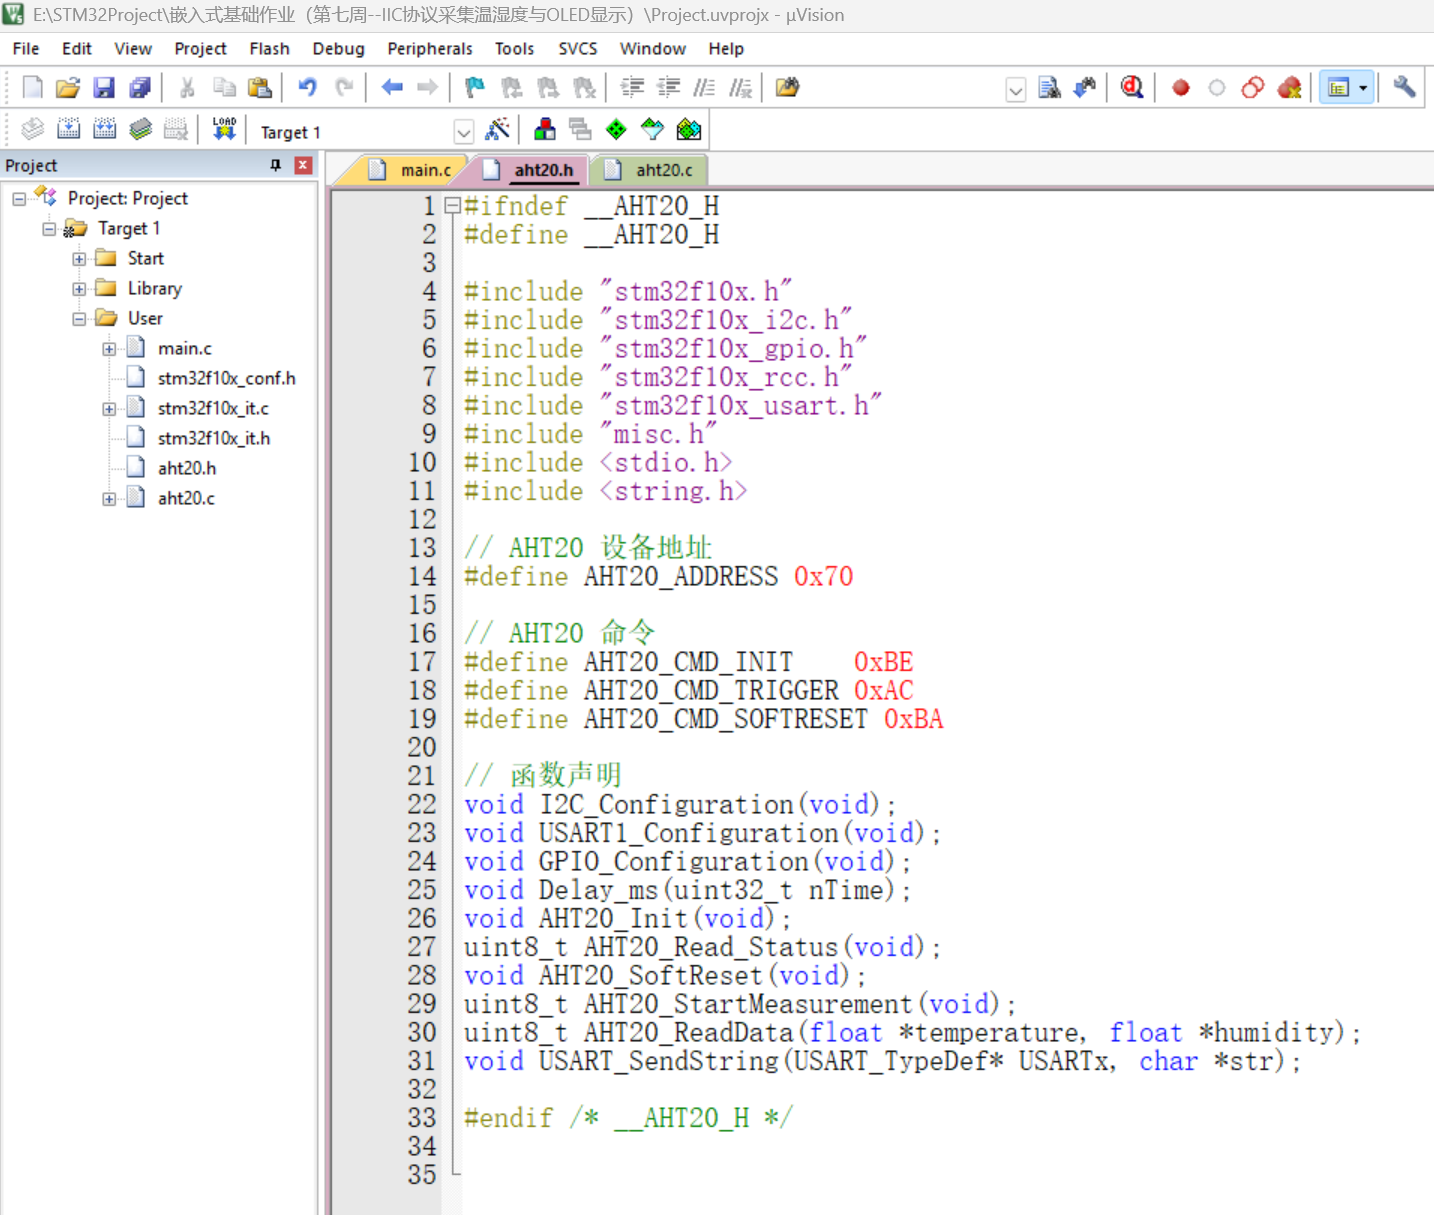Image resolution: width=1434 pixels, height=1215 pixels.
Task: Toggle bookmark with the flag icon
Action: pos(475,88)
